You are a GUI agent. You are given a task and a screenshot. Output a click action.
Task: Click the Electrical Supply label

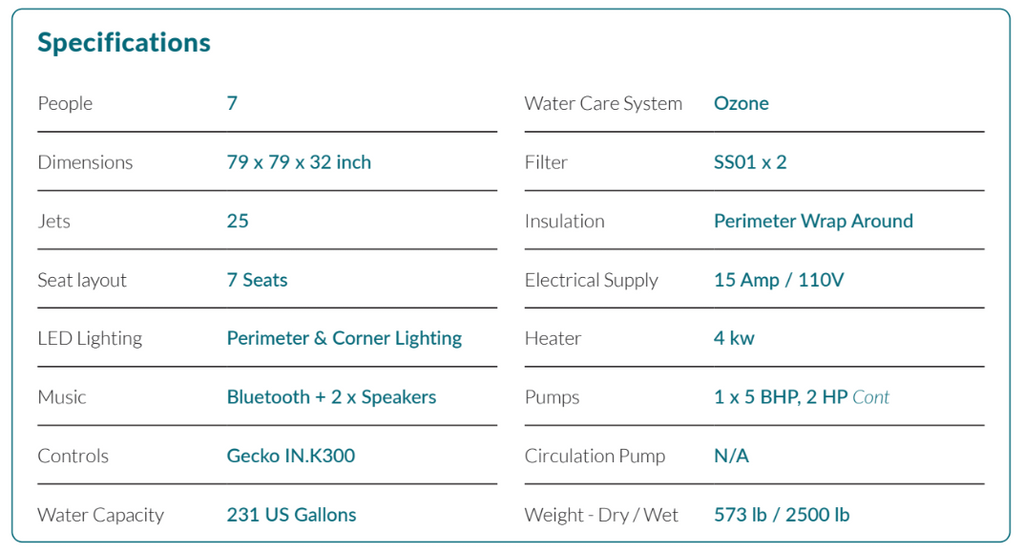(591, 280)
